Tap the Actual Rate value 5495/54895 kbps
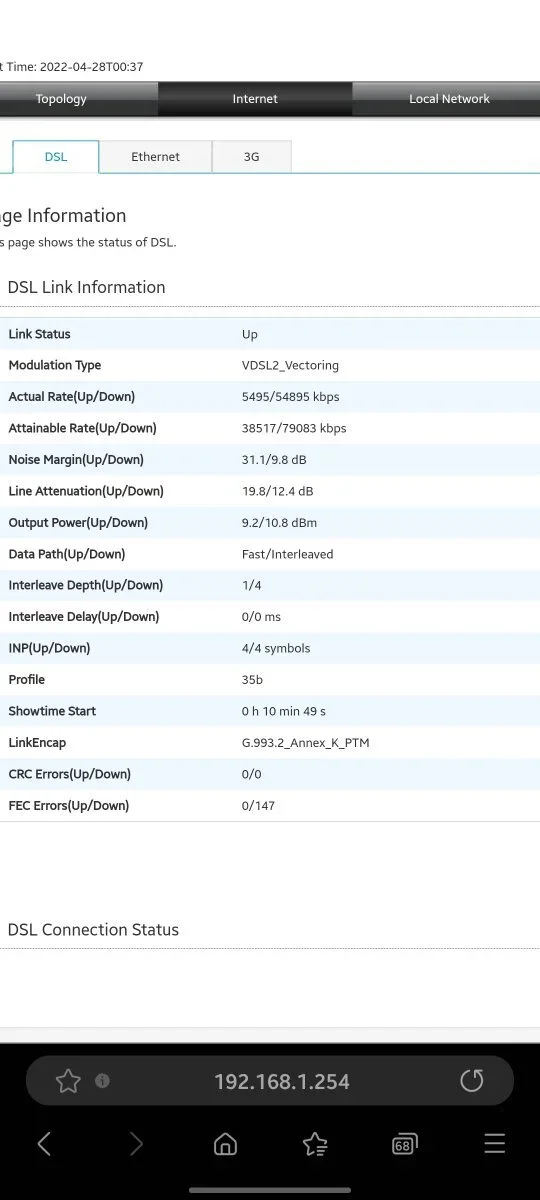The image size is (540, 1200). click(x=290, y=397)
